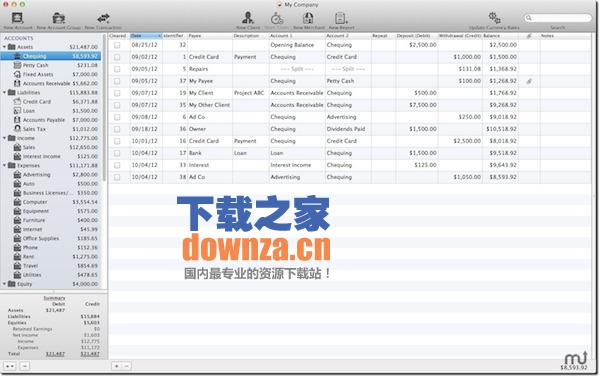600x377 pixels.
Task: Select the Travel expense account
Action: [x=51, y=266]
